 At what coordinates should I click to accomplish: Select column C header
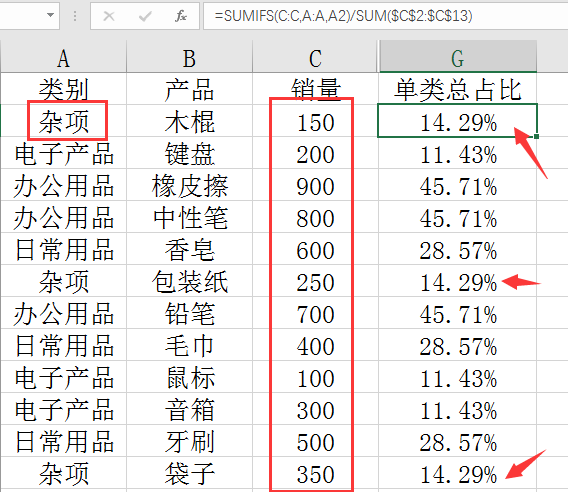pyautogui.click(x=315, y=57)
